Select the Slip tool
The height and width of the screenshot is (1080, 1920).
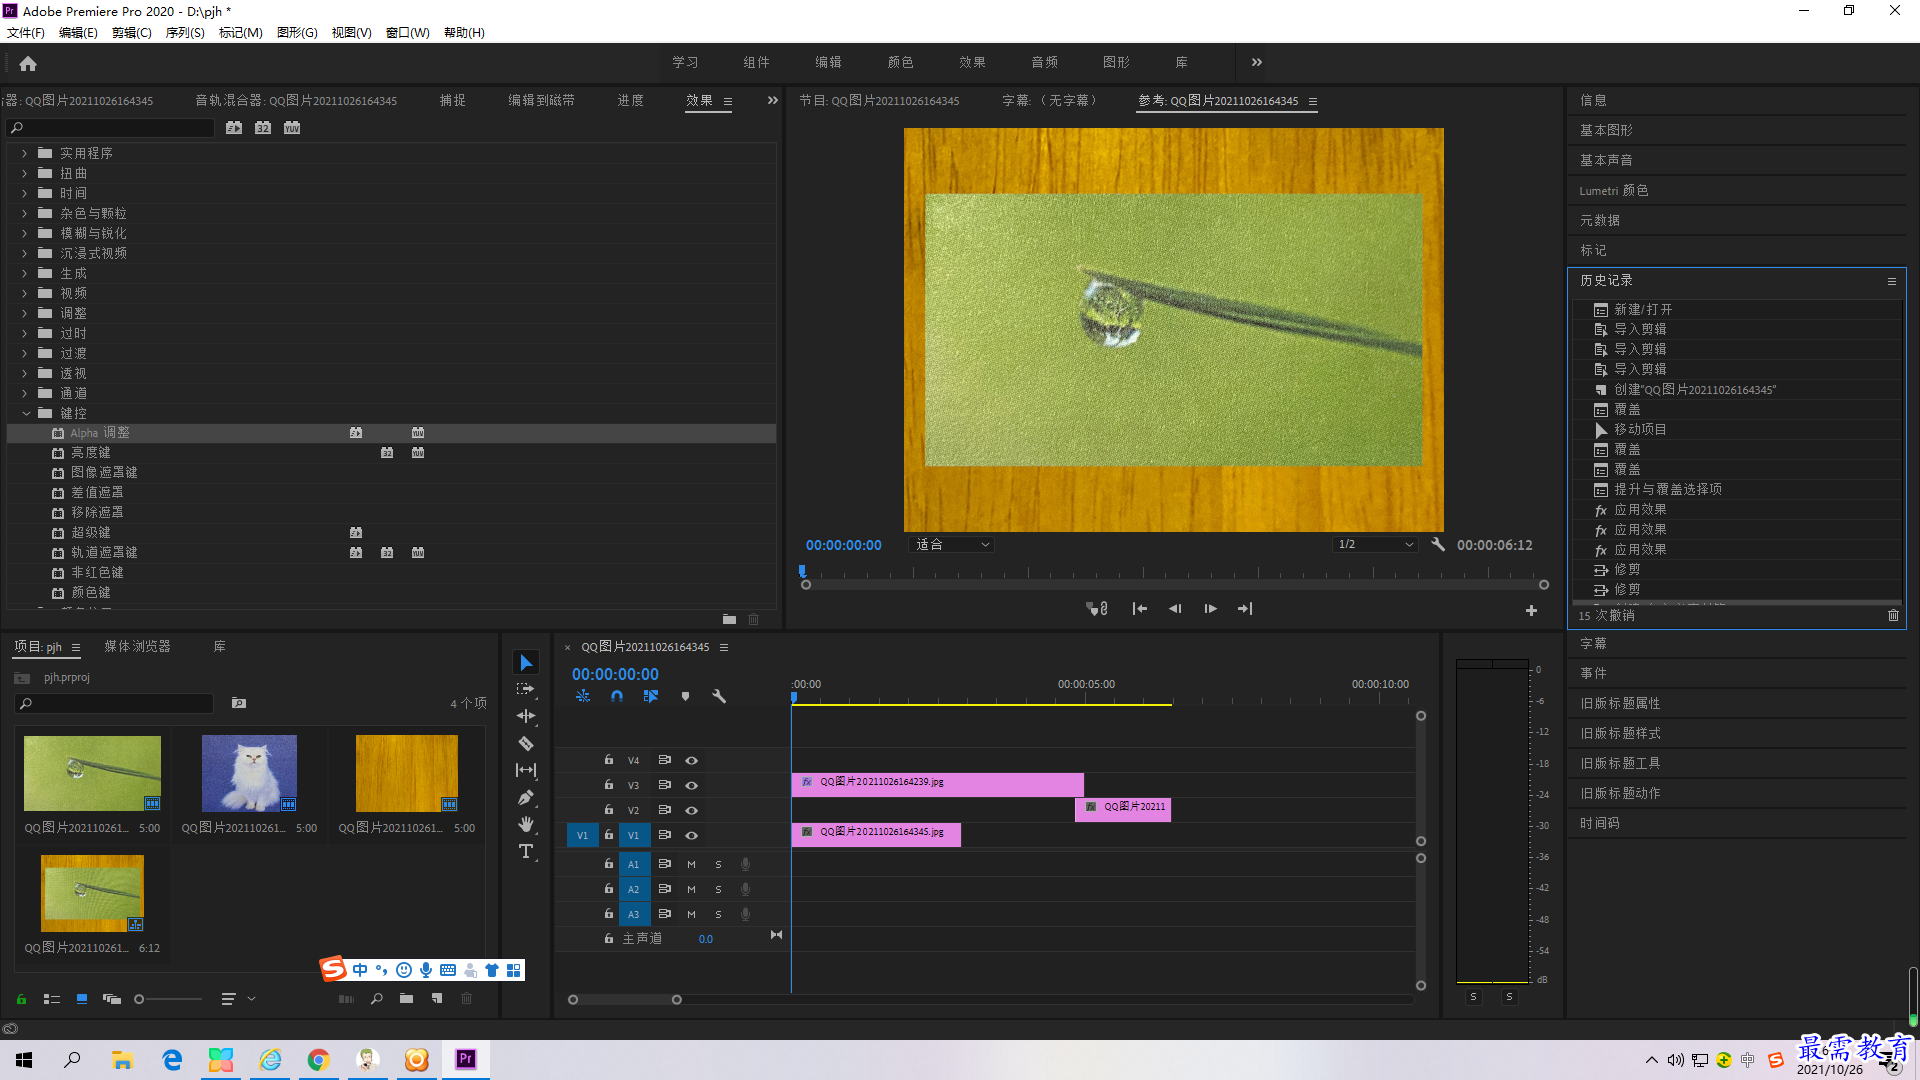[526, 770]
